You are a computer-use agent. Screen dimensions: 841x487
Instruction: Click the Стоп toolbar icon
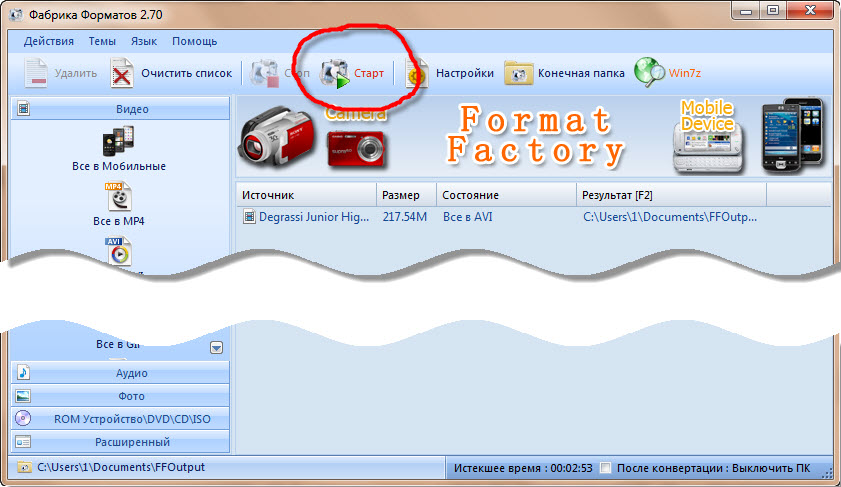(265, 73)
